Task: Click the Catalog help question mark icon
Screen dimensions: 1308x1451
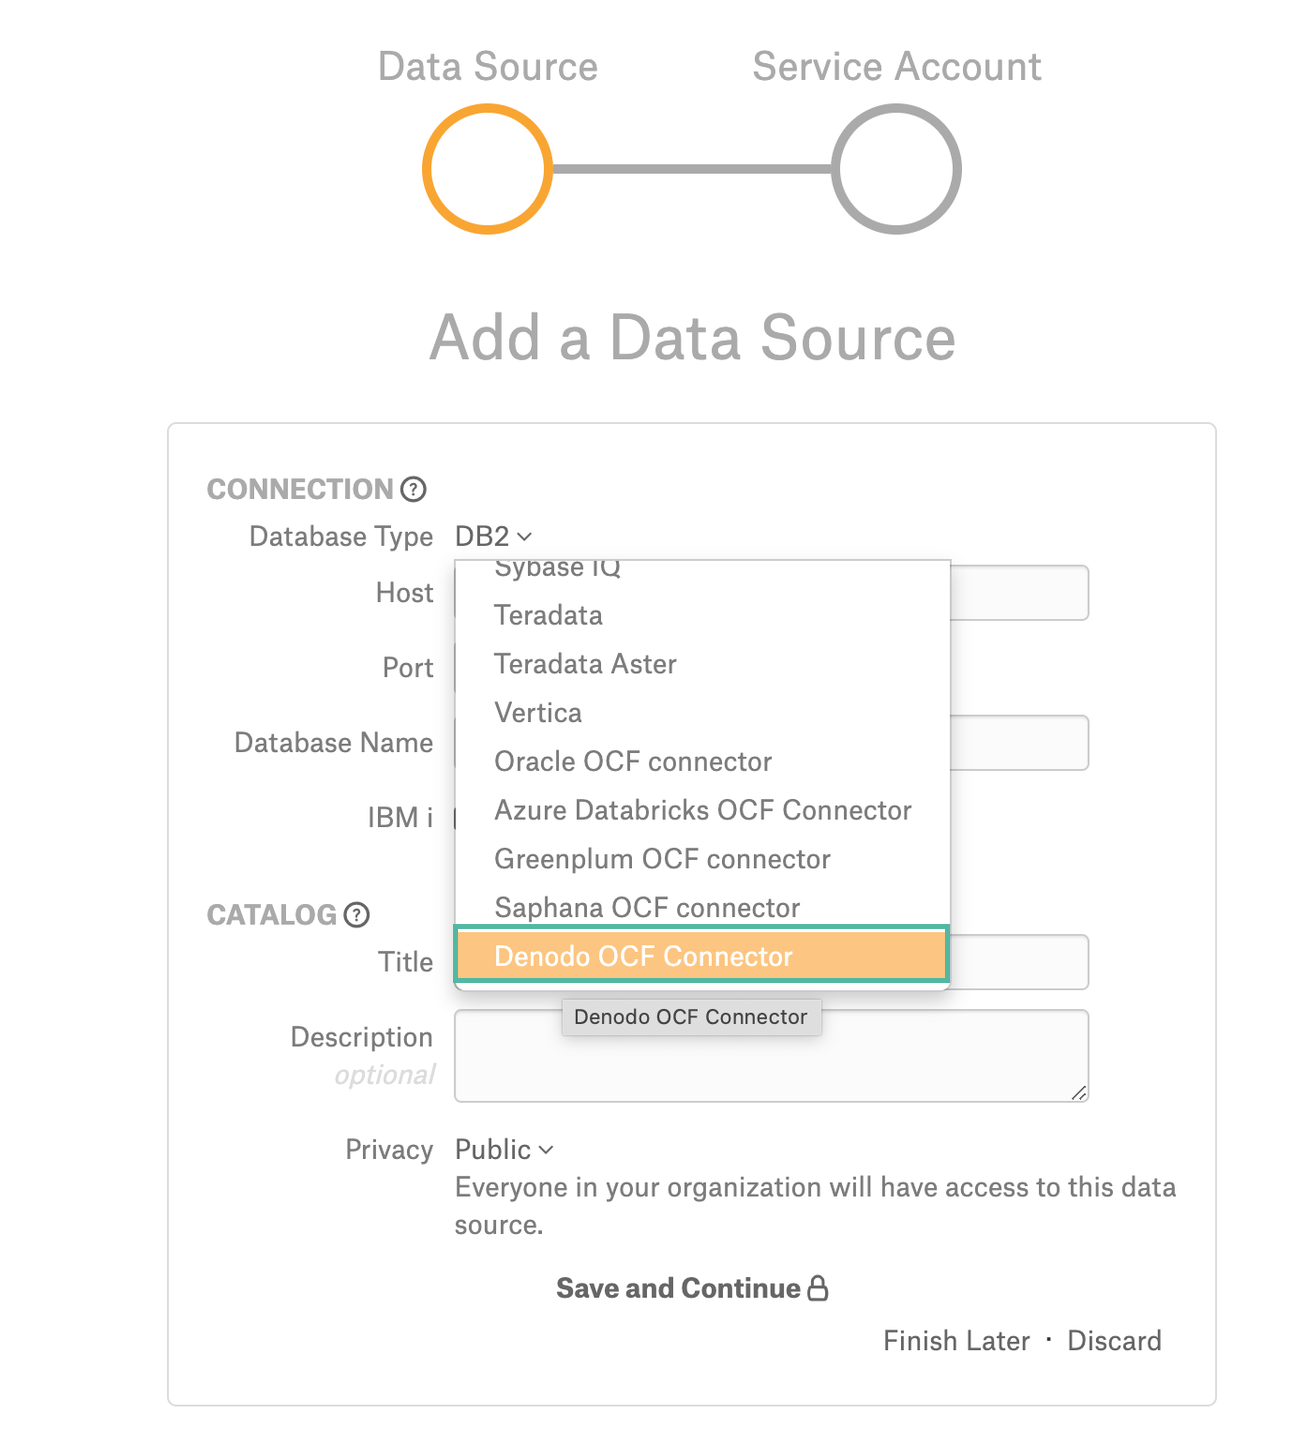Action: [357, 915]
